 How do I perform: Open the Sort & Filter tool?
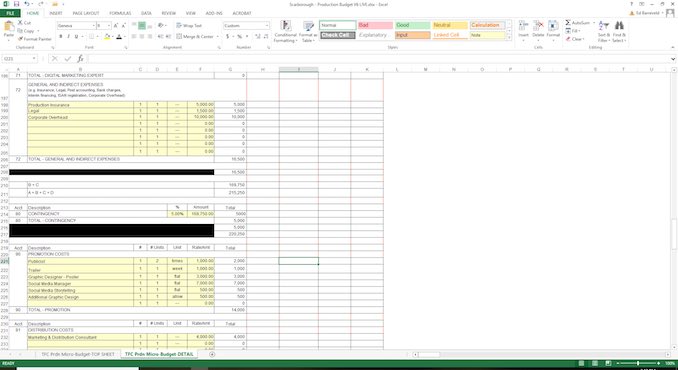point(603,31)
